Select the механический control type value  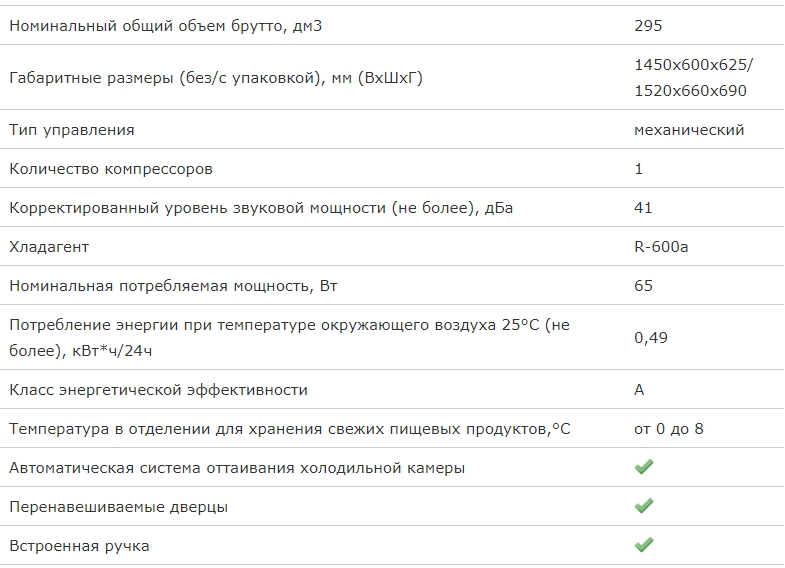coord(689,130)
